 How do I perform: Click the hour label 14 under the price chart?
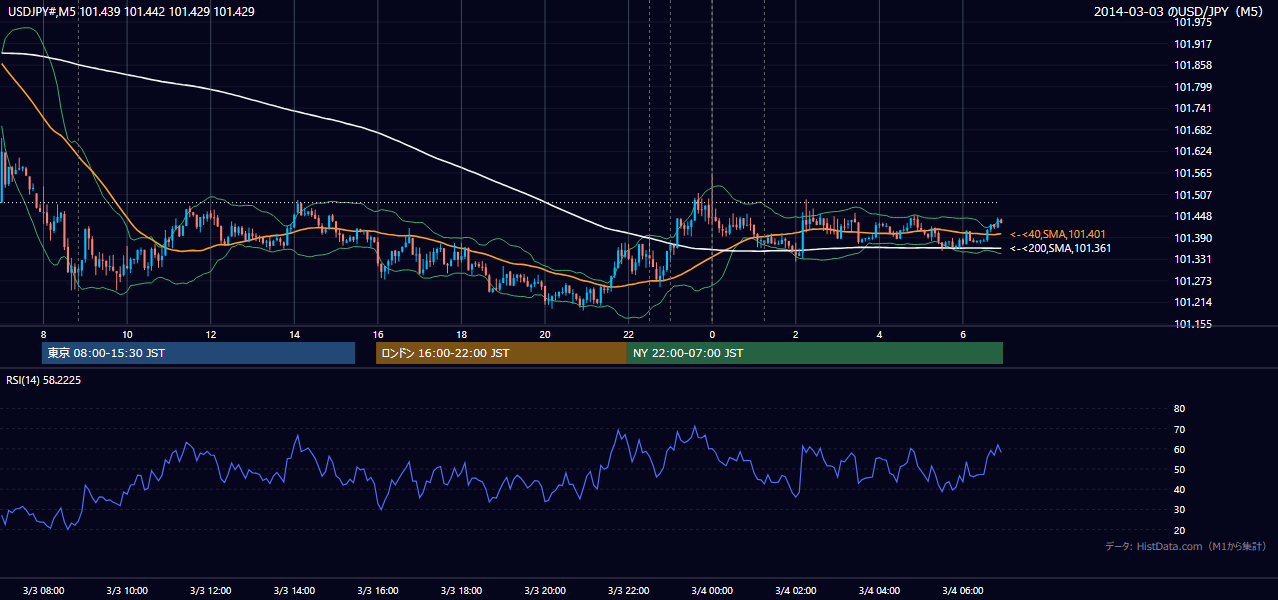coord(294,334)
